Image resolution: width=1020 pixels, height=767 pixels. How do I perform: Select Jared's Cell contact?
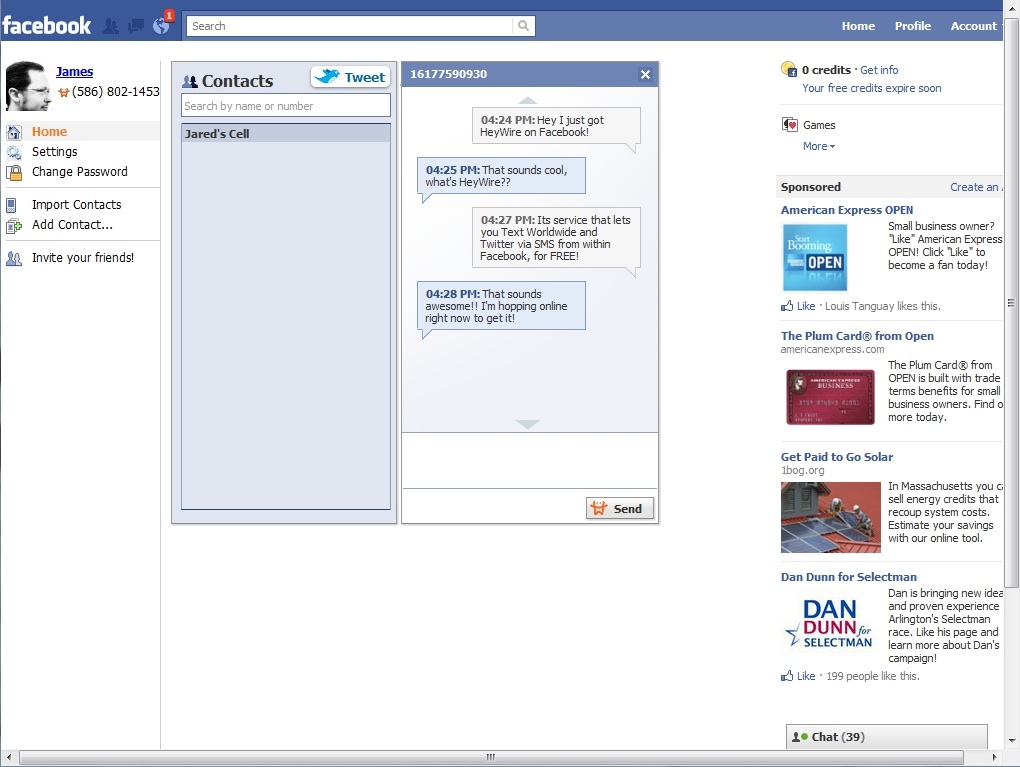click(x=286, y=133)
